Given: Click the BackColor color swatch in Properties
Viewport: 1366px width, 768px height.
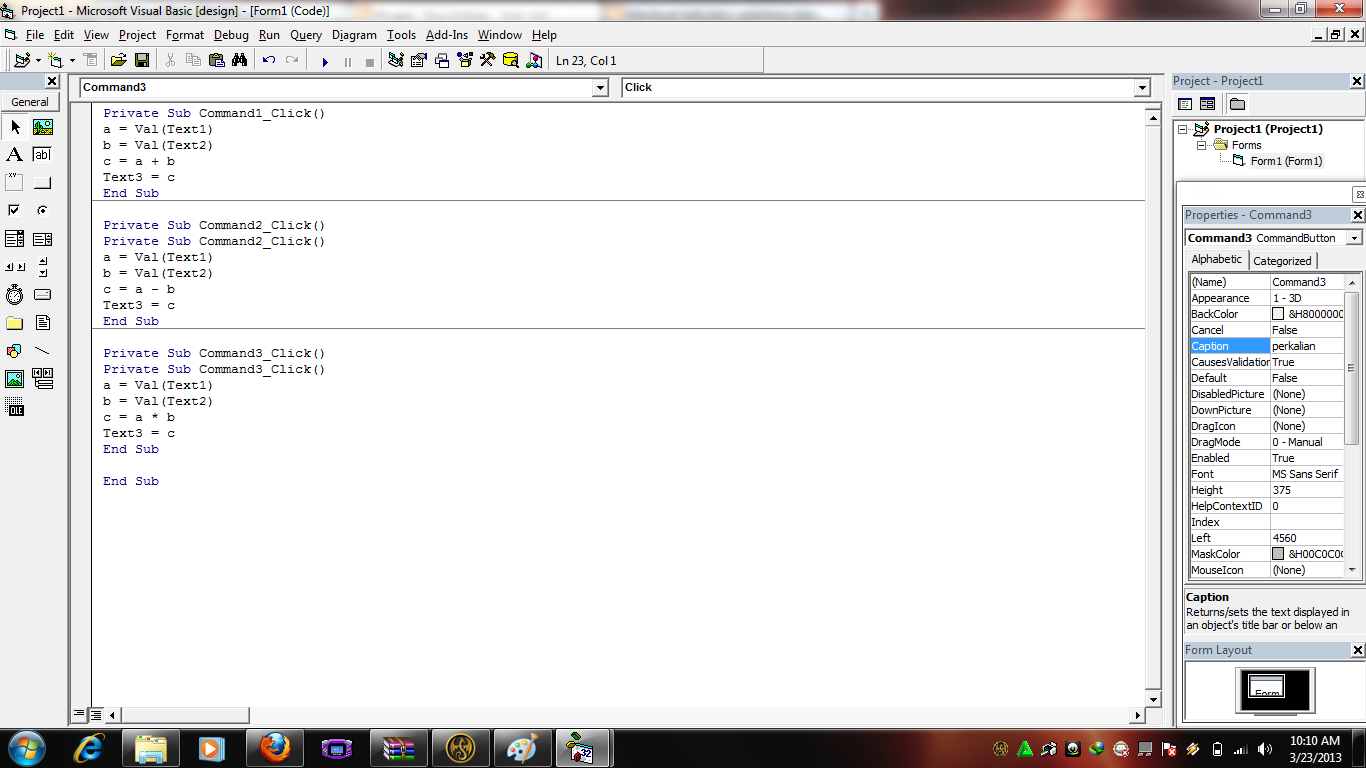Looking at the screenshot, I should [1278, 314].
